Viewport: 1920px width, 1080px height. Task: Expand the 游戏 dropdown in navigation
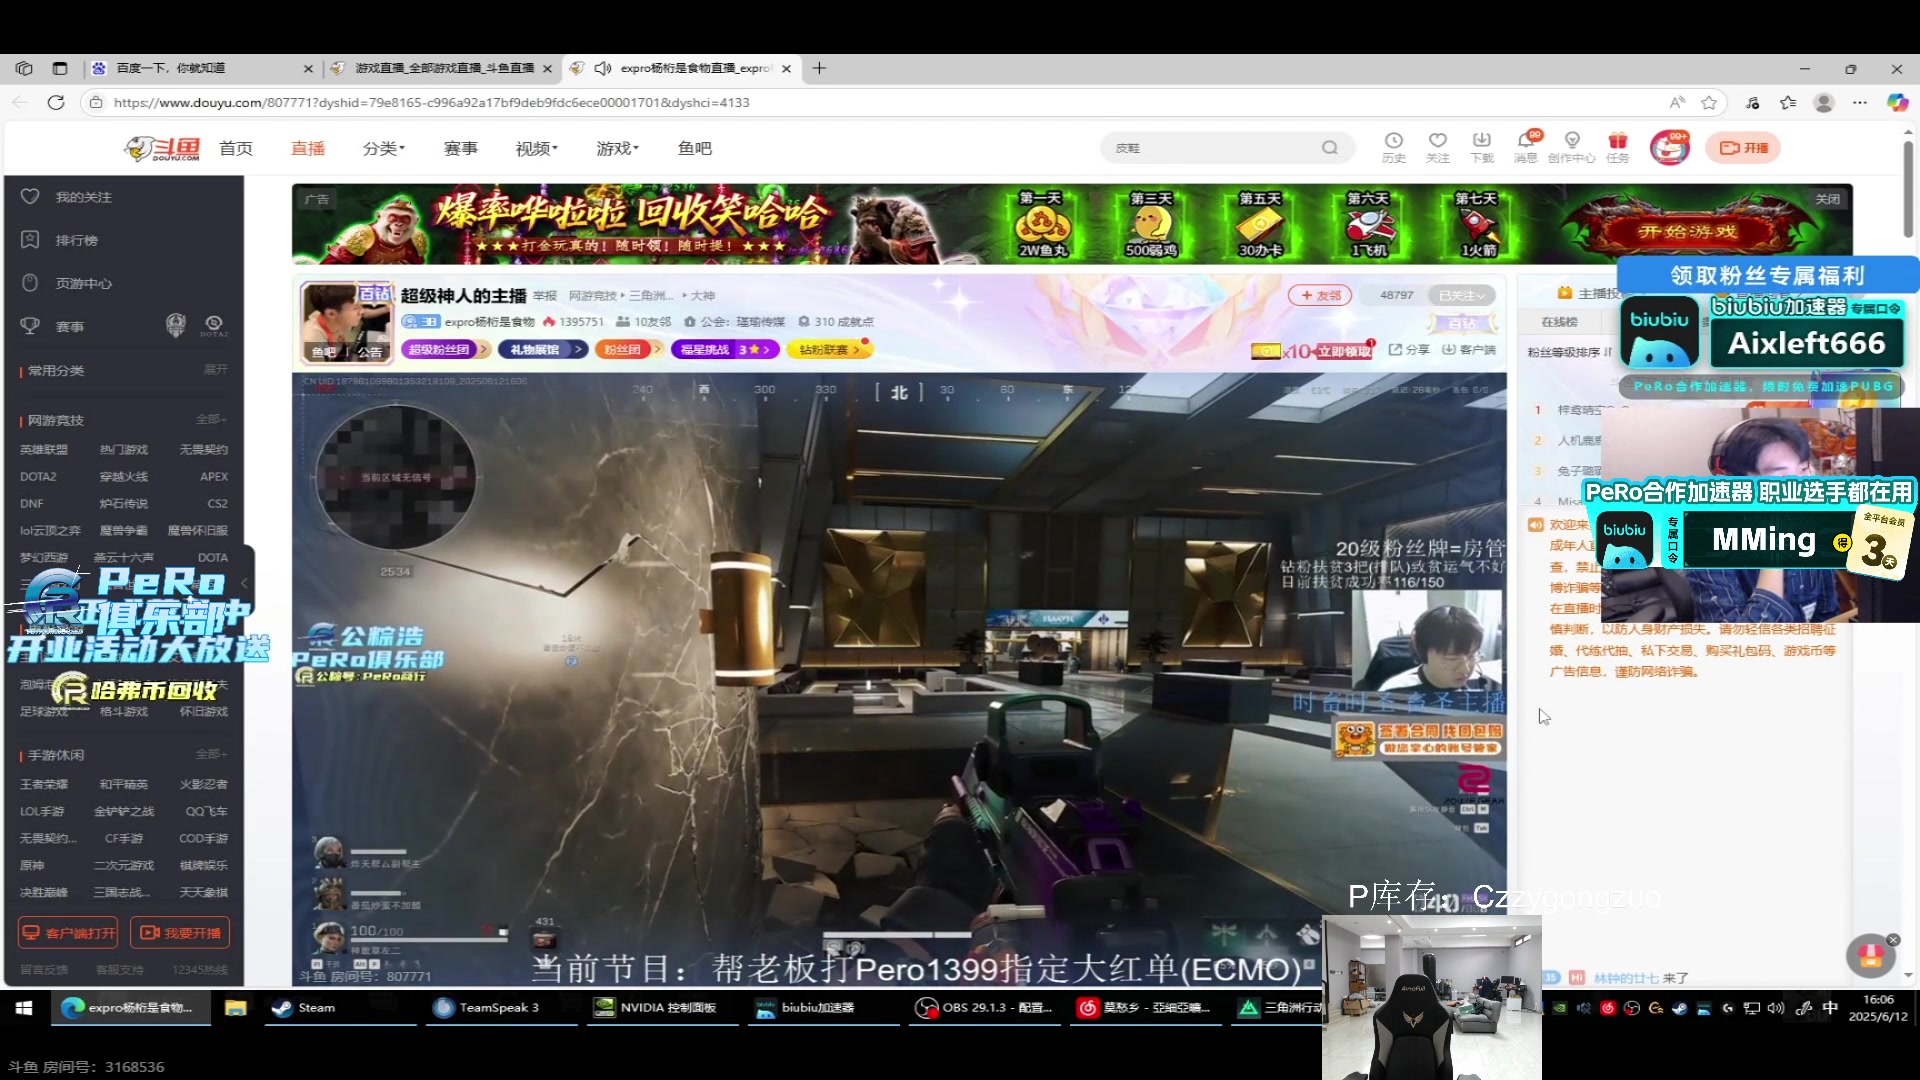618,148
